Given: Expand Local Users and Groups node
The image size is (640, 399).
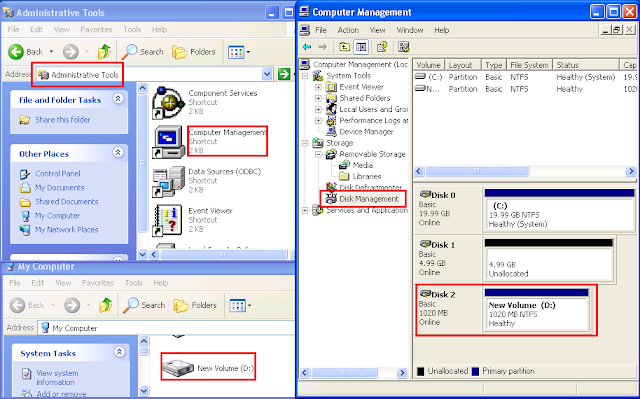Looking at the screenshot, I should 318,109.
